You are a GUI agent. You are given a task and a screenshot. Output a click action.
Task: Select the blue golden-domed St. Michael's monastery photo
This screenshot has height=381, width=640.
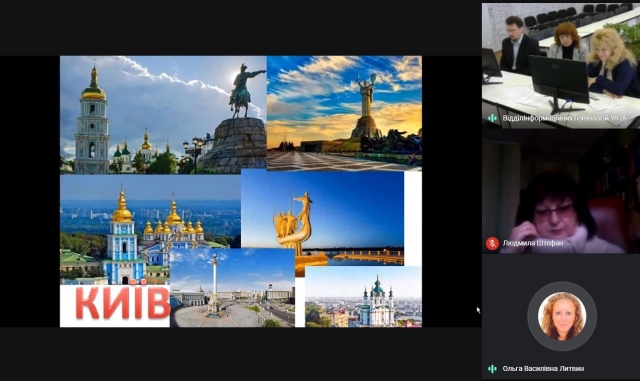click(x=150, y=229)
